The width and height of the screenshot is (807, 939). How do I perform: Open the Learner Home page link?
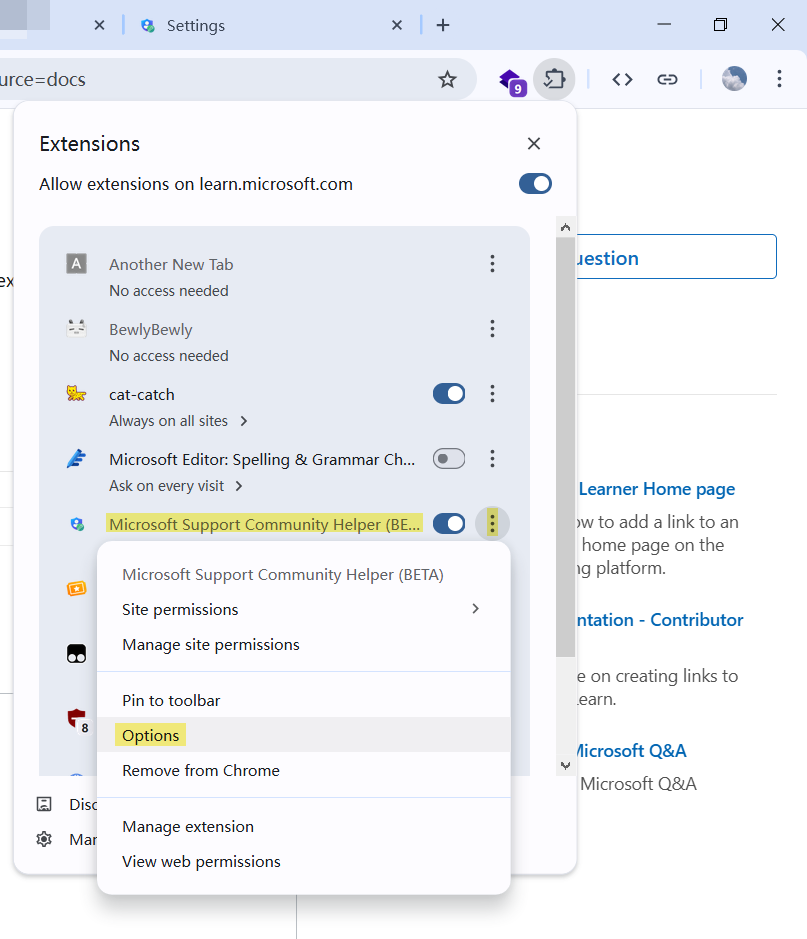657,489
